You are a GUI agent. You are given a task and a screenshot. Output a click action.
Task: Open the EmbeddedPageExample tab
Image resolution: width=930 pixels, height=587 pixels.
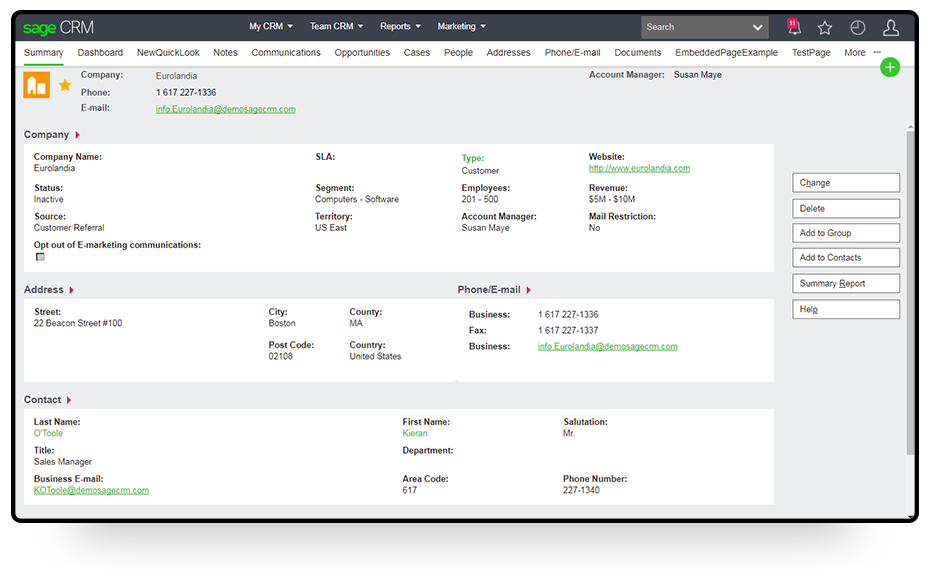tap(726, 52)
